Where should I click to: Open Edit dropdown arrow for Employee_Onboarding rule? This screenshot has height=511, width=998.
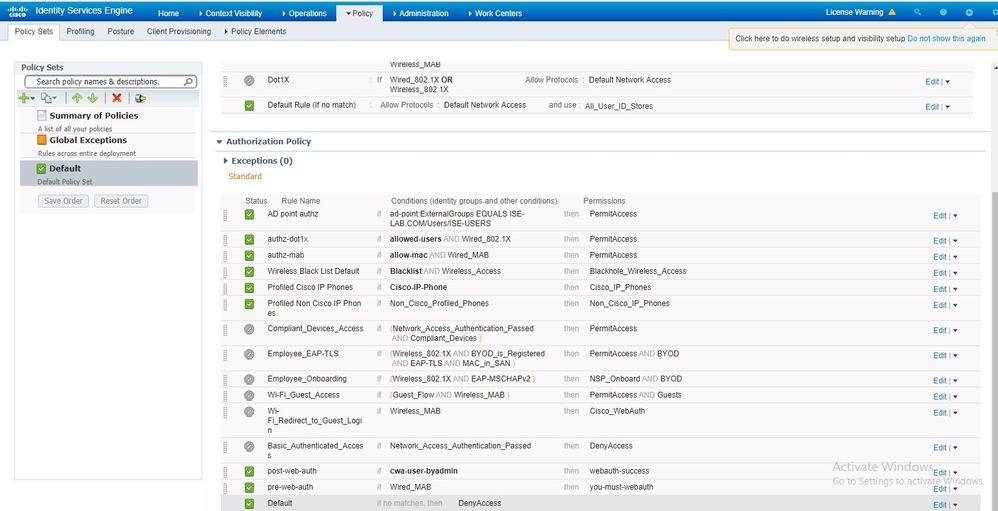tap(955, 381)
